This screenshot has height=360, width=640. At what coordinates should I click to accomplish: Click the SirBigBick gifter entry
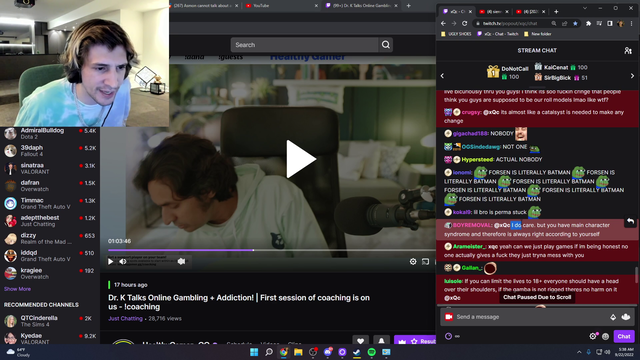point(561,78)
